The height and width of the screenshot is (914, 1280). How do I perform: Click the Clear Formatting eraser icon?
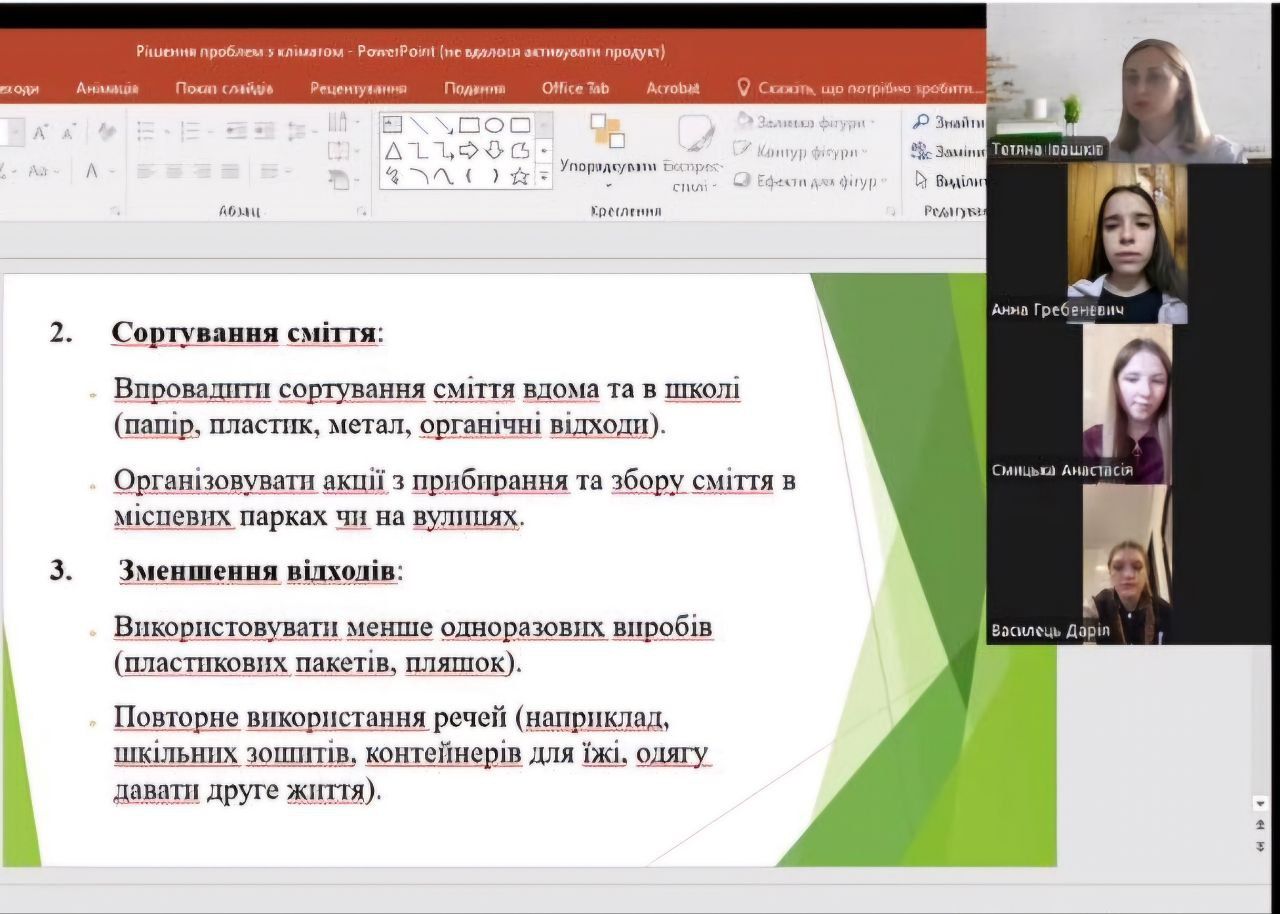coord(106,132)
